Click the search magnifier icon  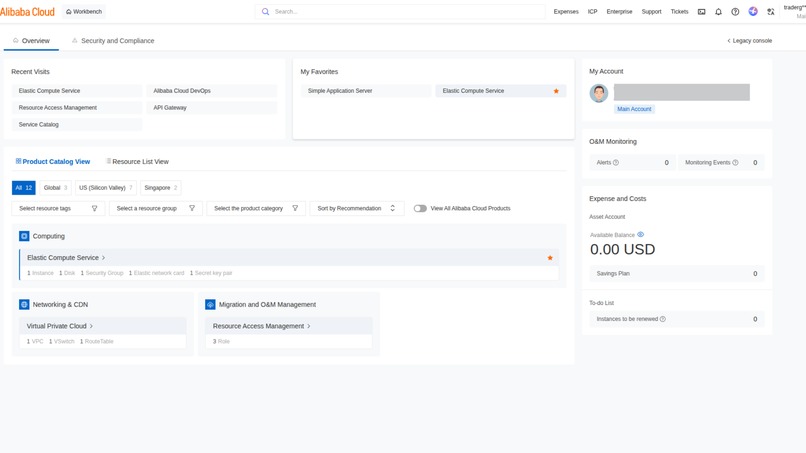coord(265,11)
